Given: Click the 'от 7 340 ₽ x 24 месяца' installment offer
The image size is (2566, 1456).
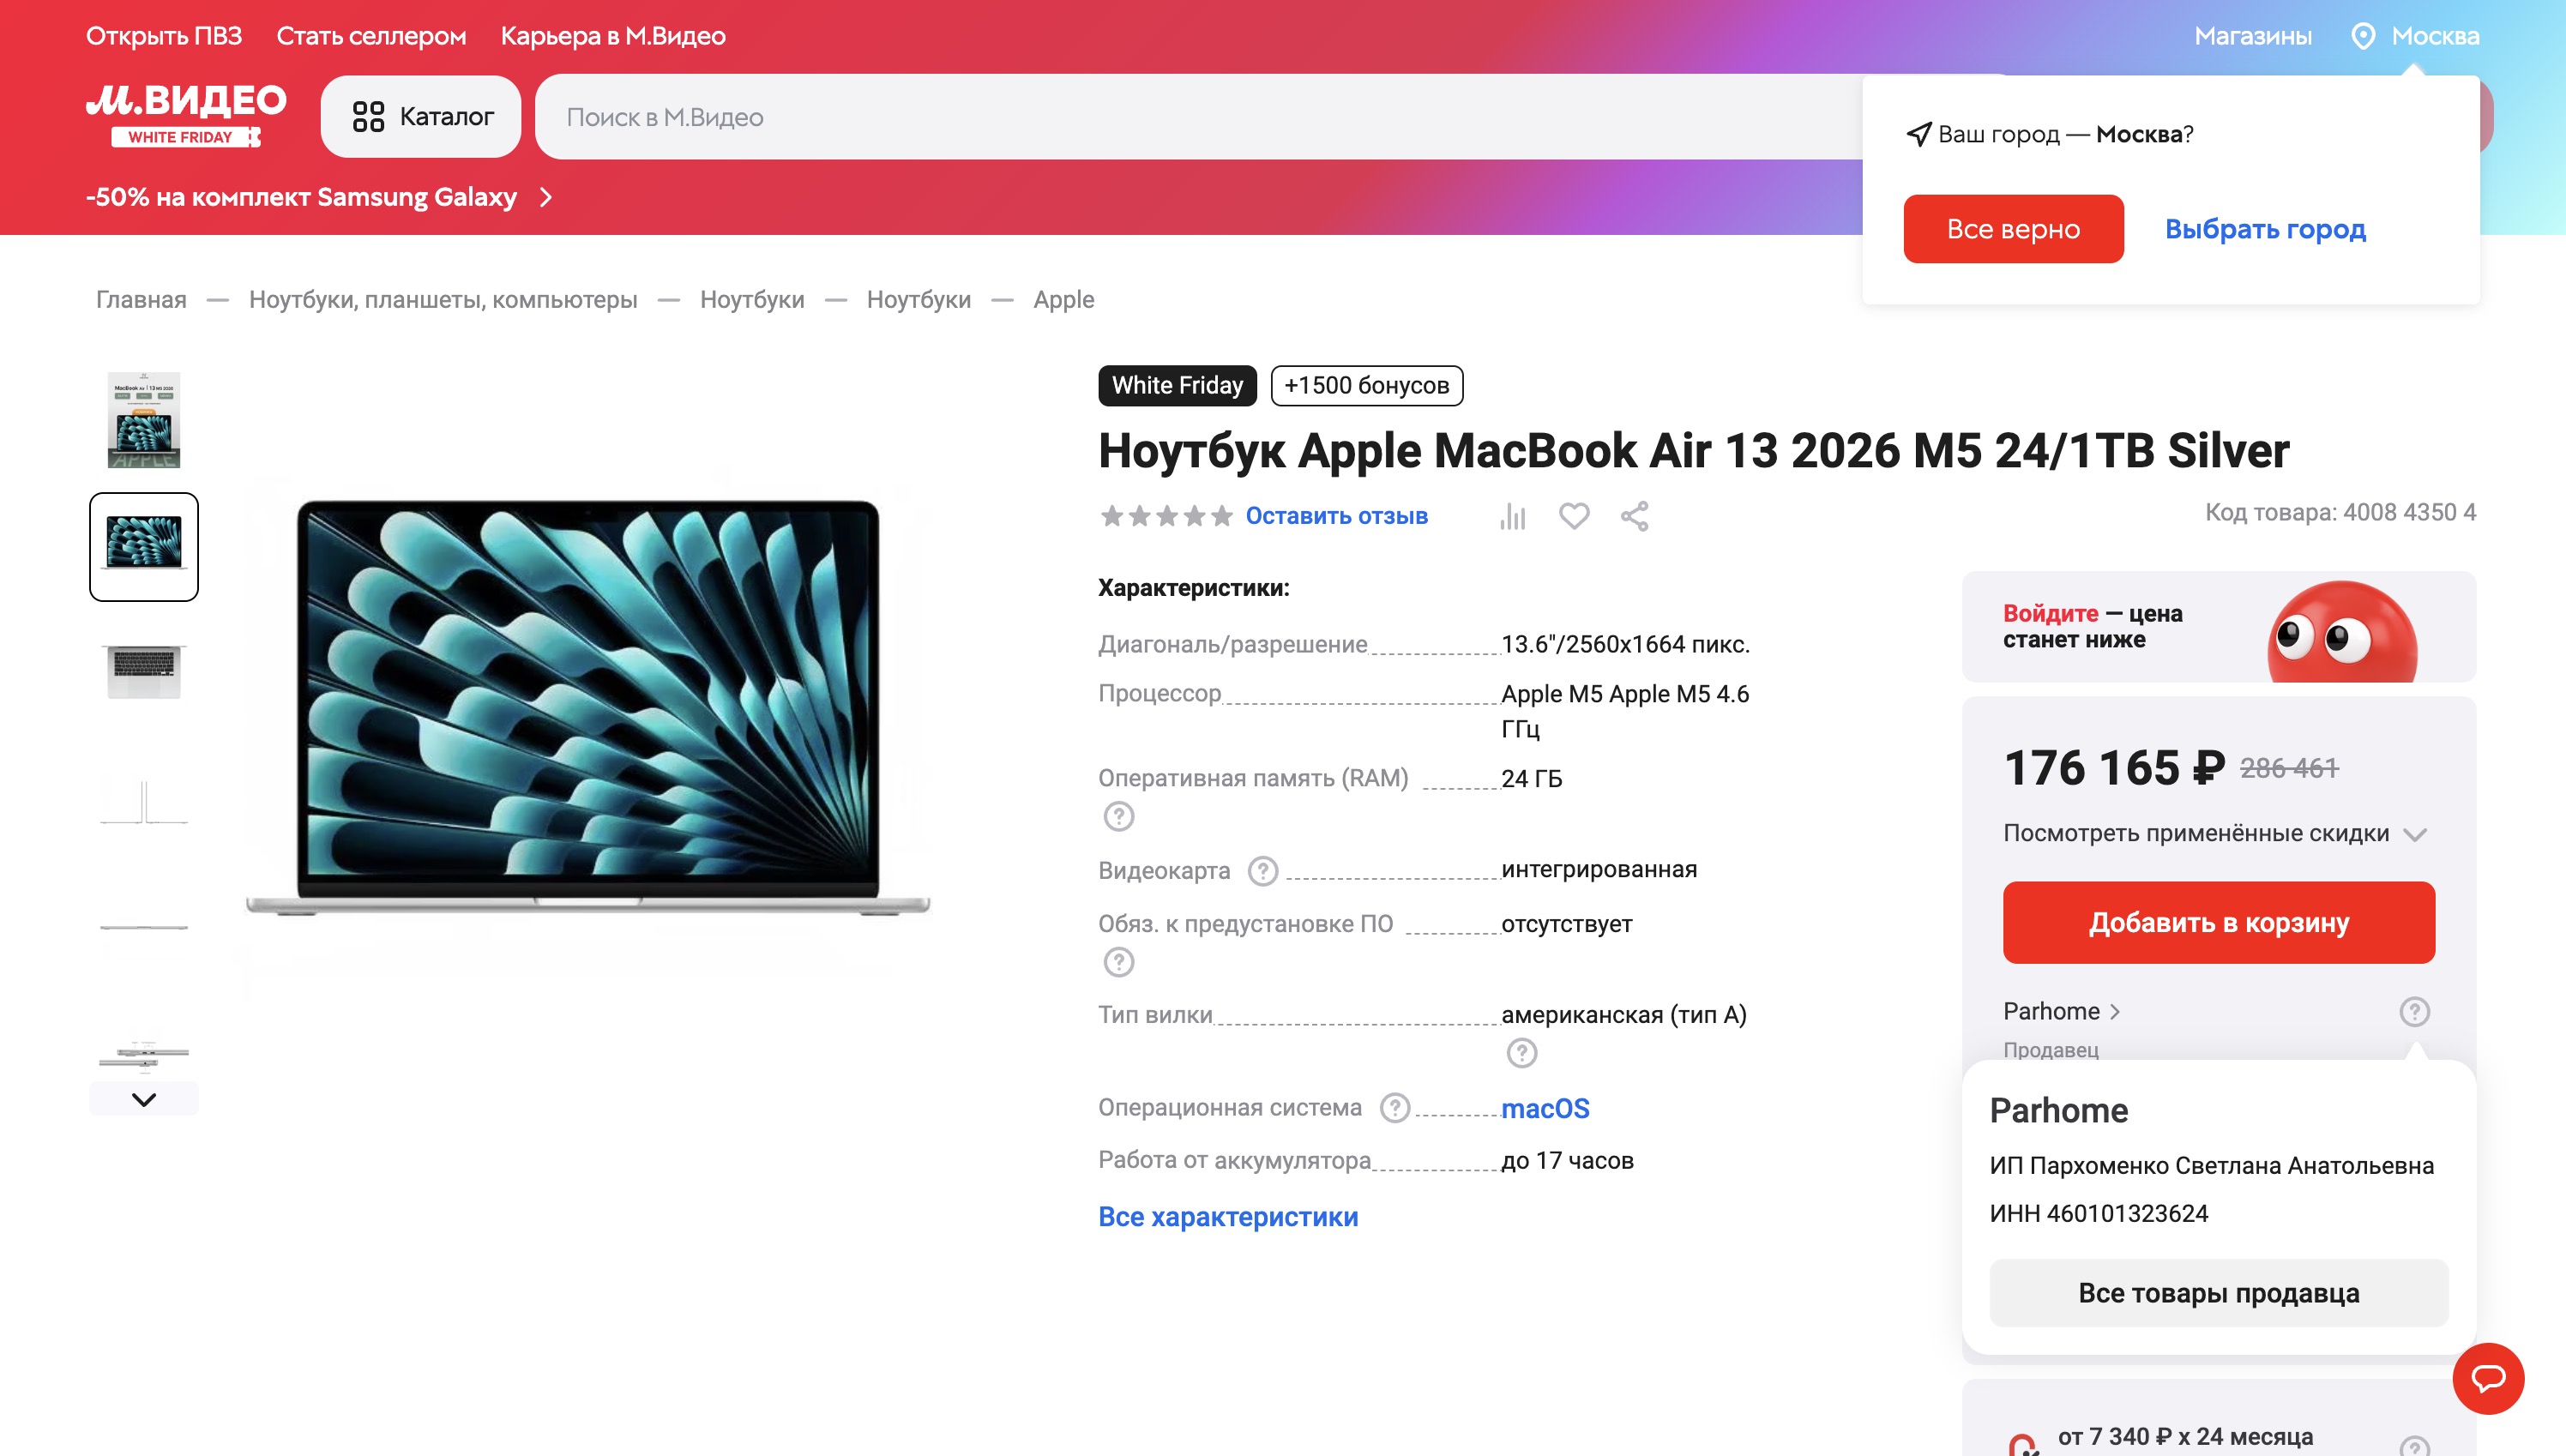Looking at the screenshot, I should click(2185, 1437).
